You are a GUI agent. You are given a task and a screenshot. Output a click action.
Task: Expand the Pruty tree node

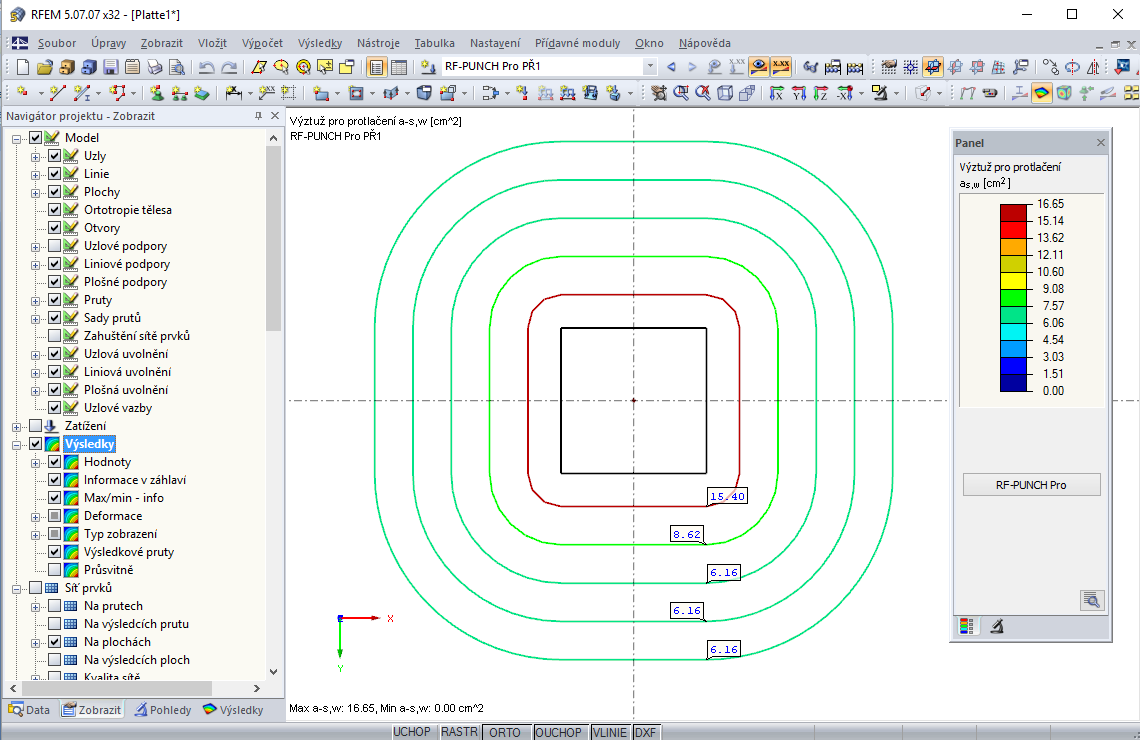click(36, 300)
